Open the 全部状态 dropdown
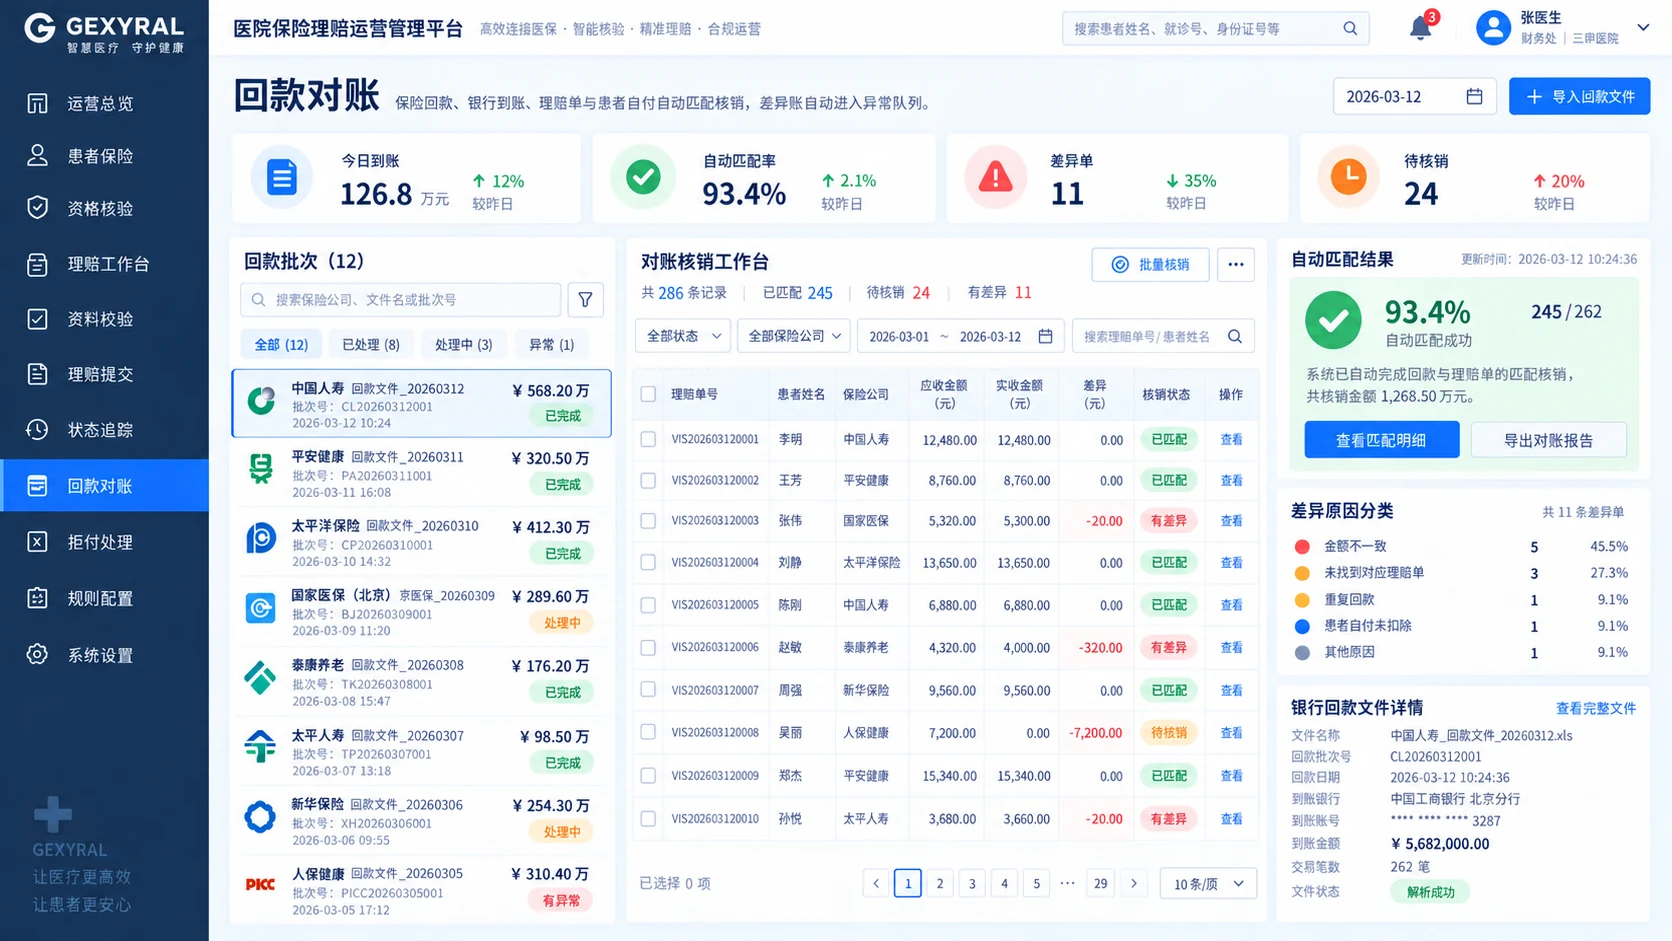The width and height of the screenshot is (1672, 941). [x=683, y=336]
